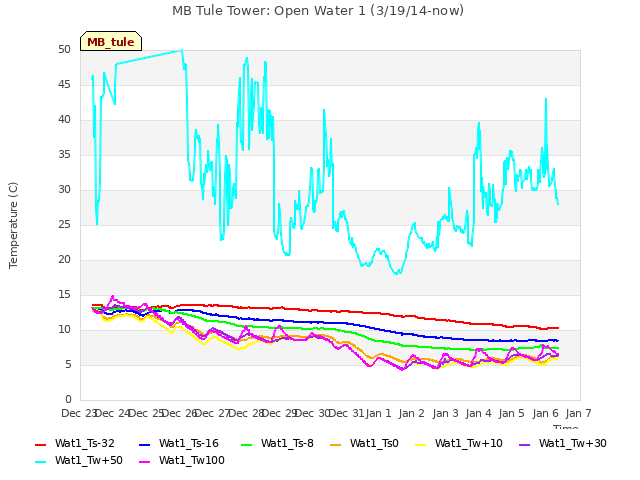Click the green Wat1_Ts-8 legend swatch

[x=247, y=444]
